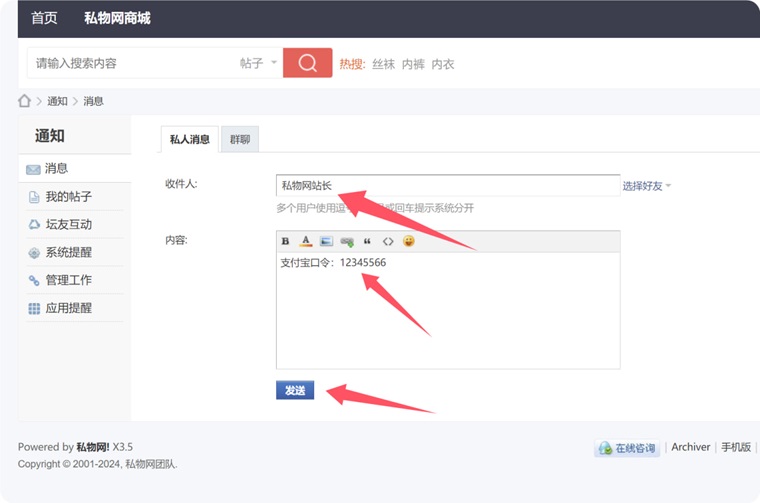
Task: Open 首页 in the top navigation
Action: point(44,18)
